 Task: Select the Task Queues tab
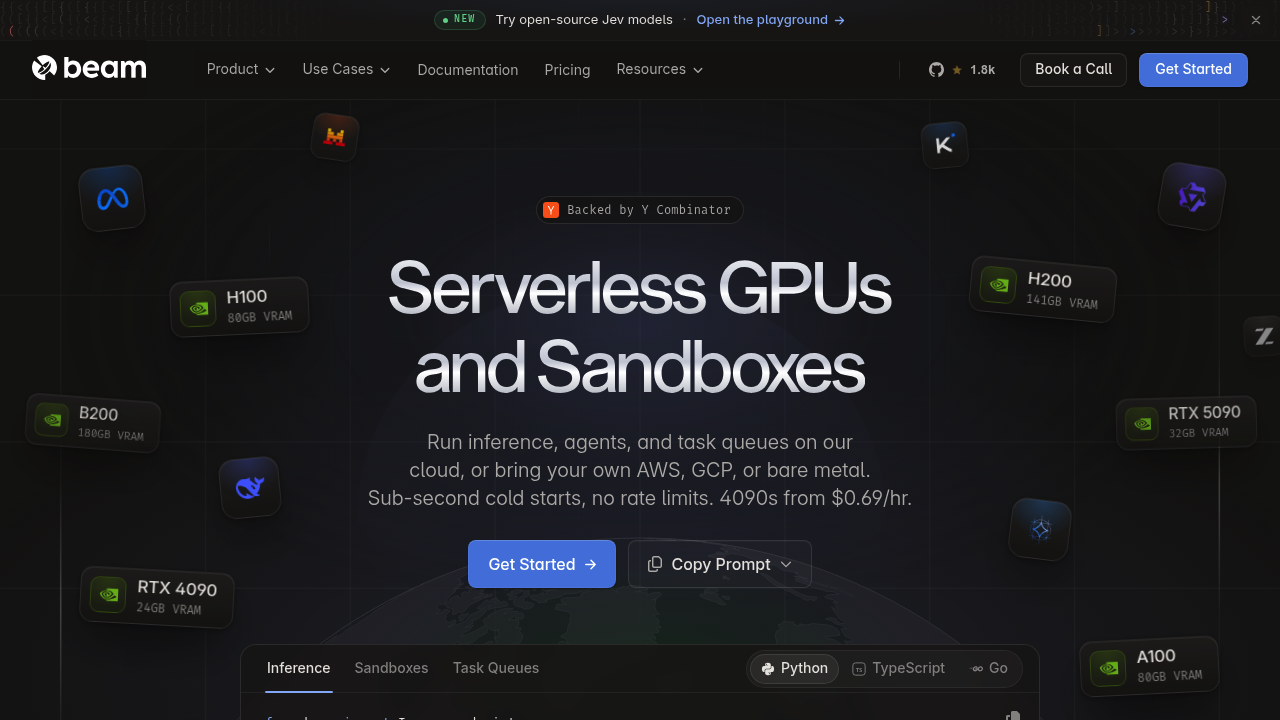pyautogui.click(x=496, y=668)
